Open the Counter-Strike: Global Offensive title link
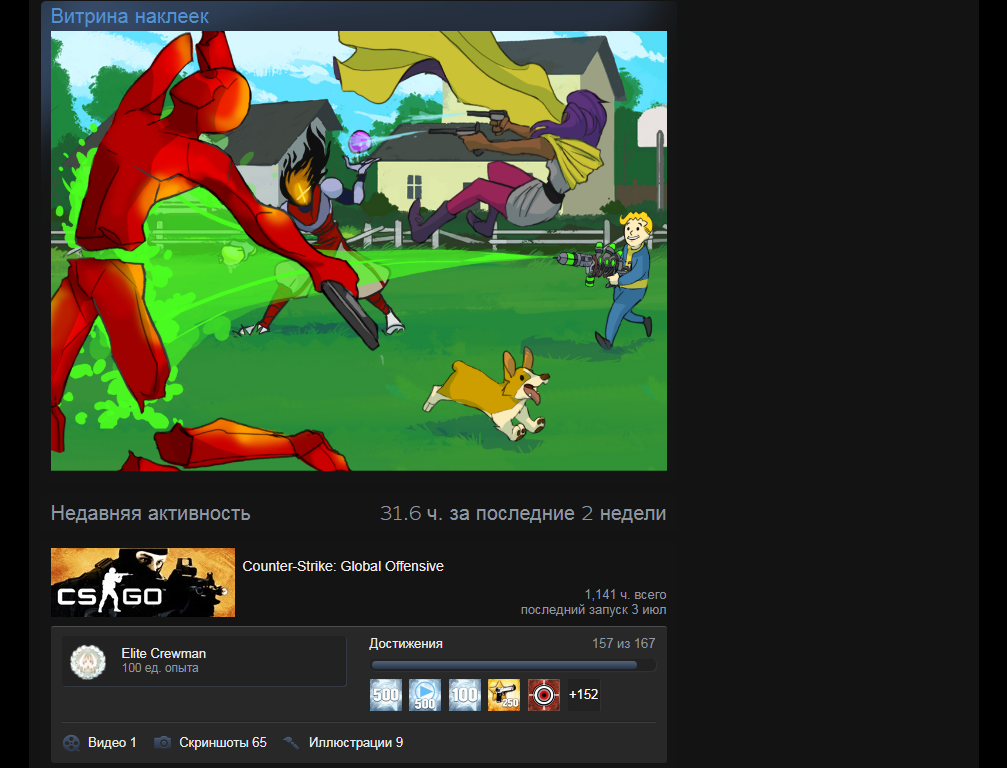The width and height of the screenshot is (1007, 768). [x=343, y=566]
